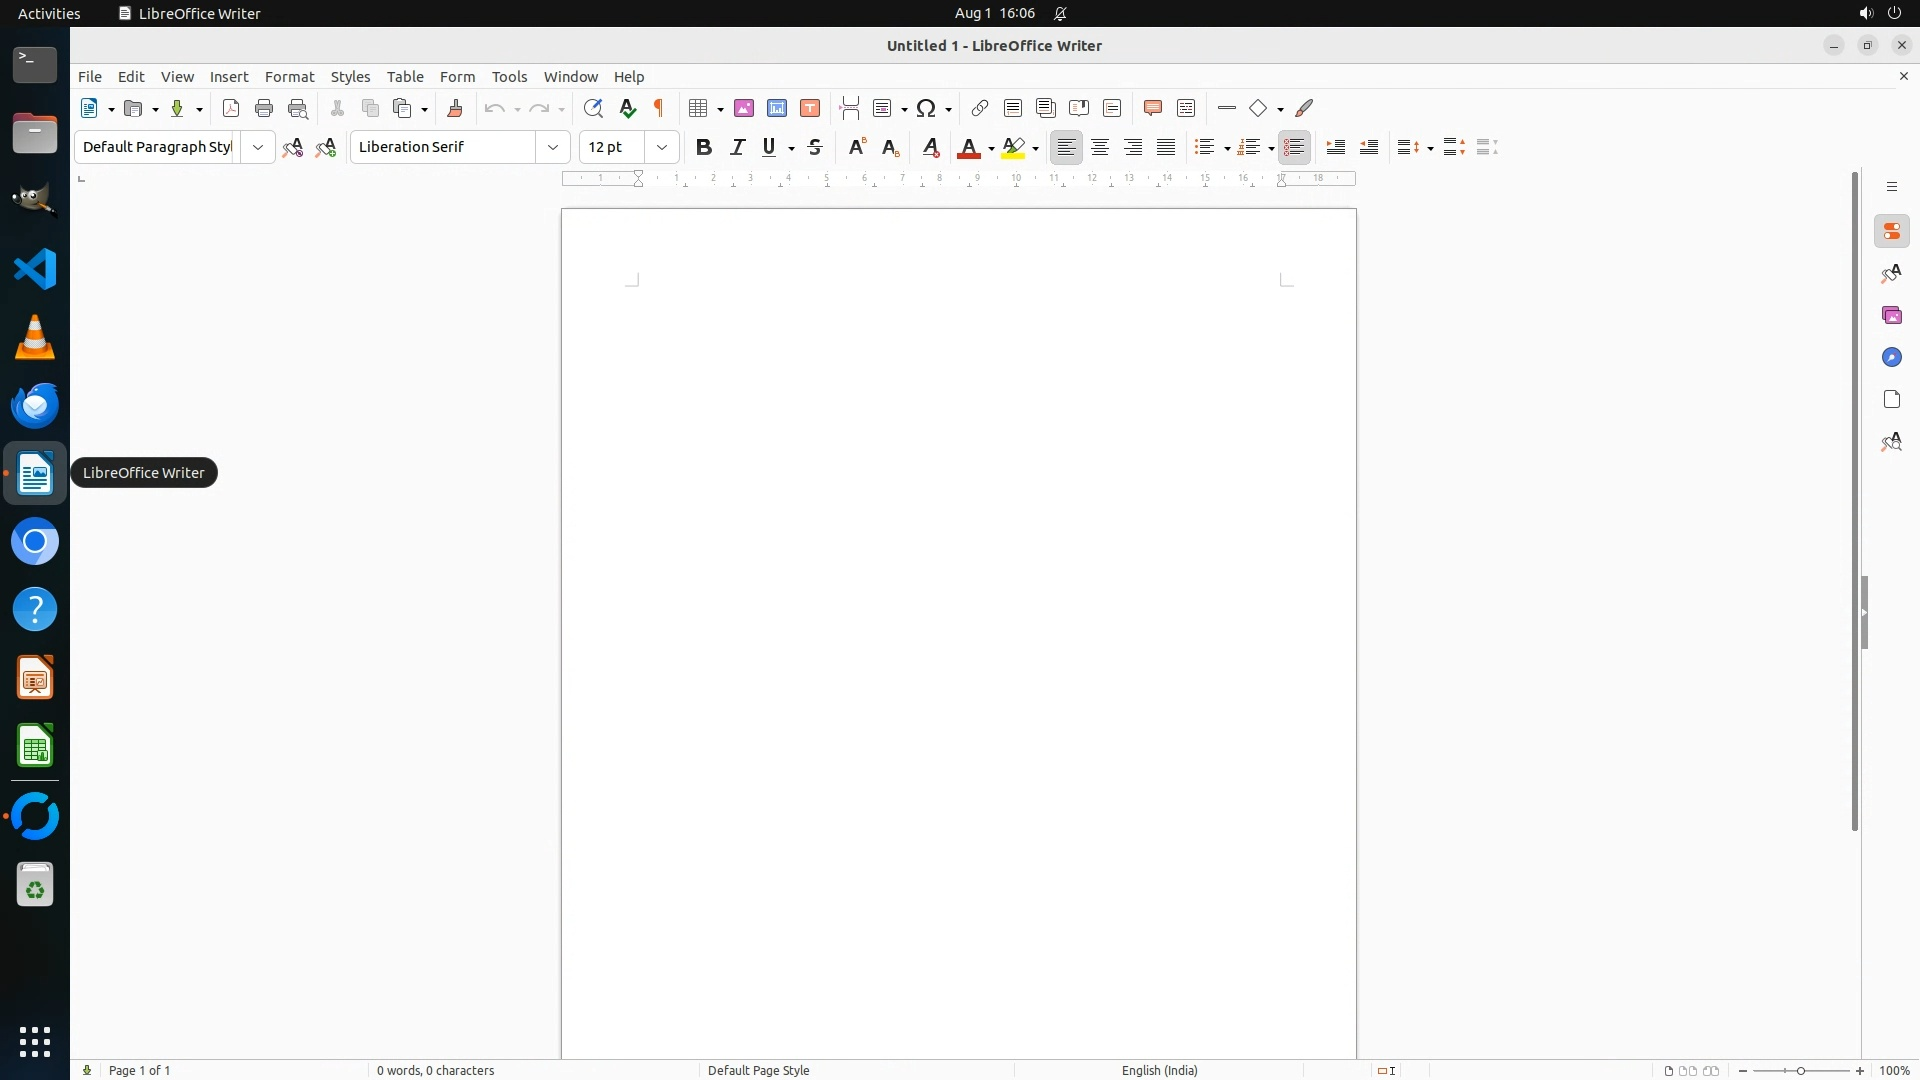
Task: Expand the font name dropdown
Action: coord(553,147)
